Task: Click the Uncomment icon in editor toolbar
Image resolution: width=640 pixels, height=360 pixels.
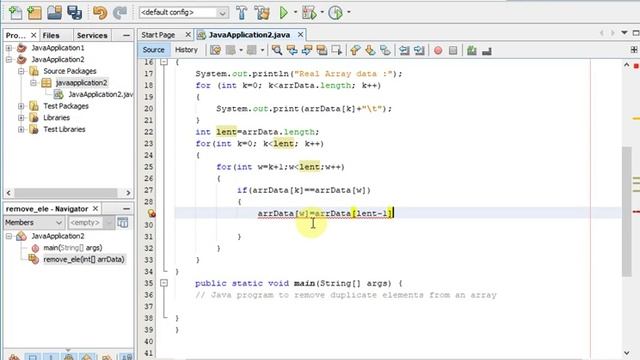Action: coord(487,50)
